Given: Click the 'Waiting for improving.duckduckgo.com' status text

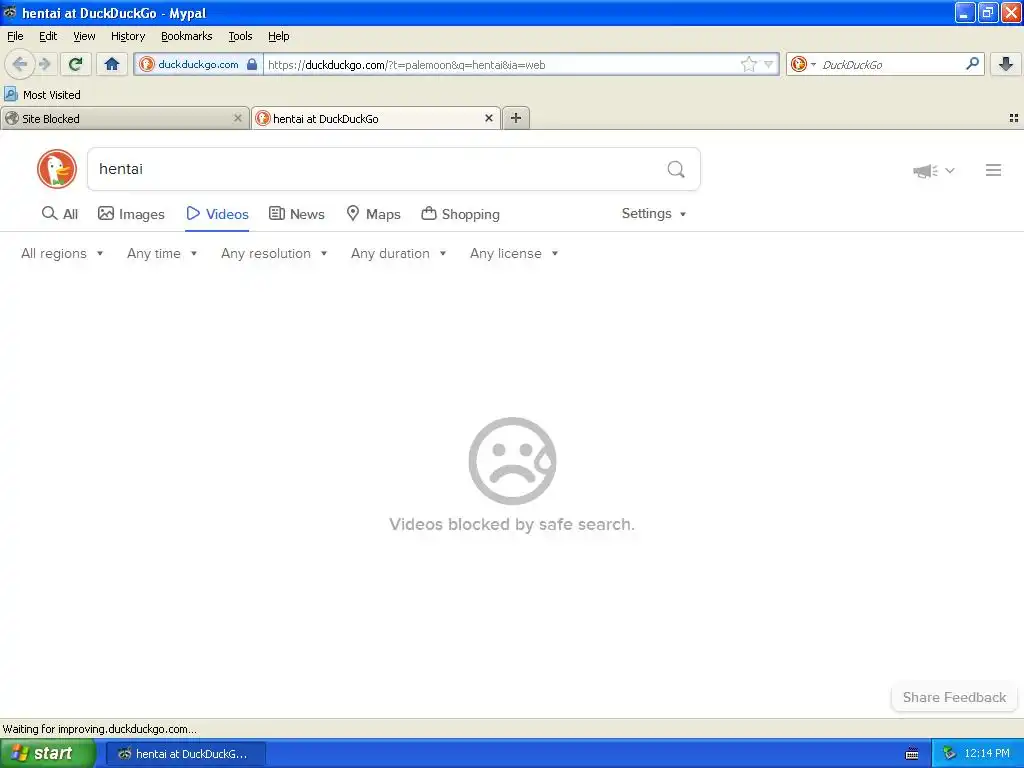Looking at the screenshot, I should coord(99,729).
